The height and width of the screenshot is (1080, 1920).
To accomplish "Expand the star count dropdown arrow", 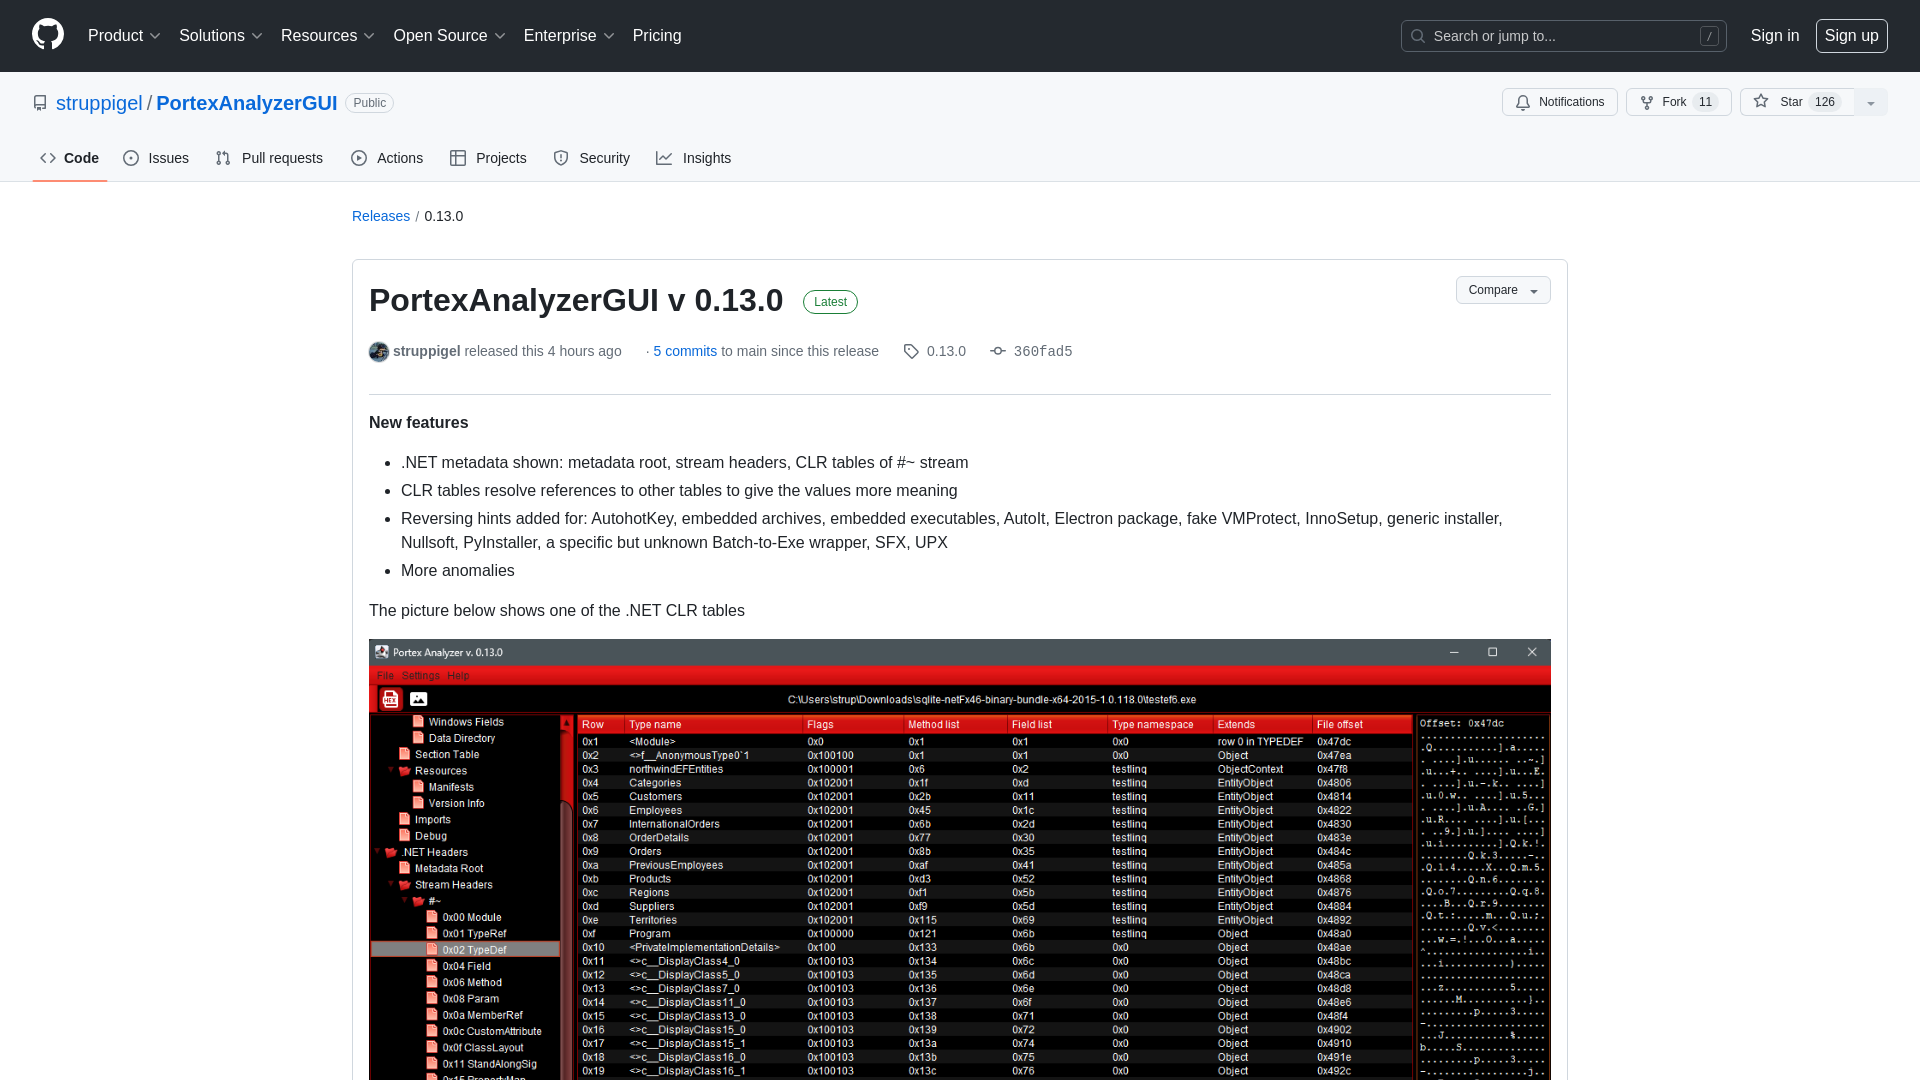I will coord(1871,102).
